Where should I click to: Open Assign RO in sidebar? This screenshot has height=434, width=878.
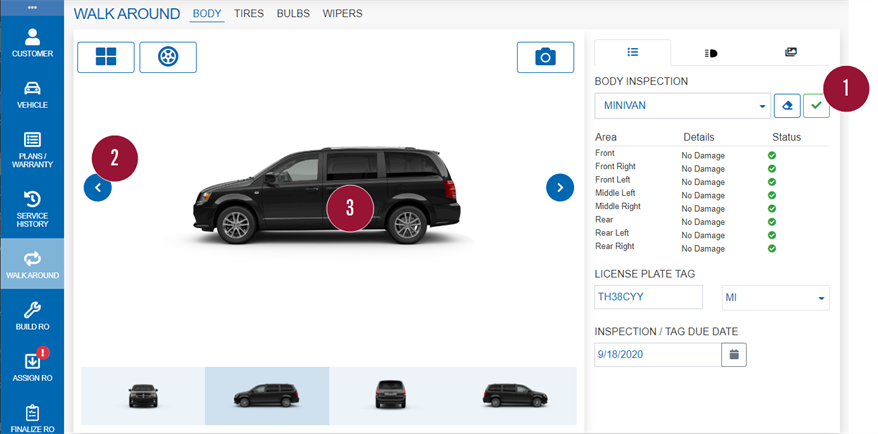(x=32, y=367)
